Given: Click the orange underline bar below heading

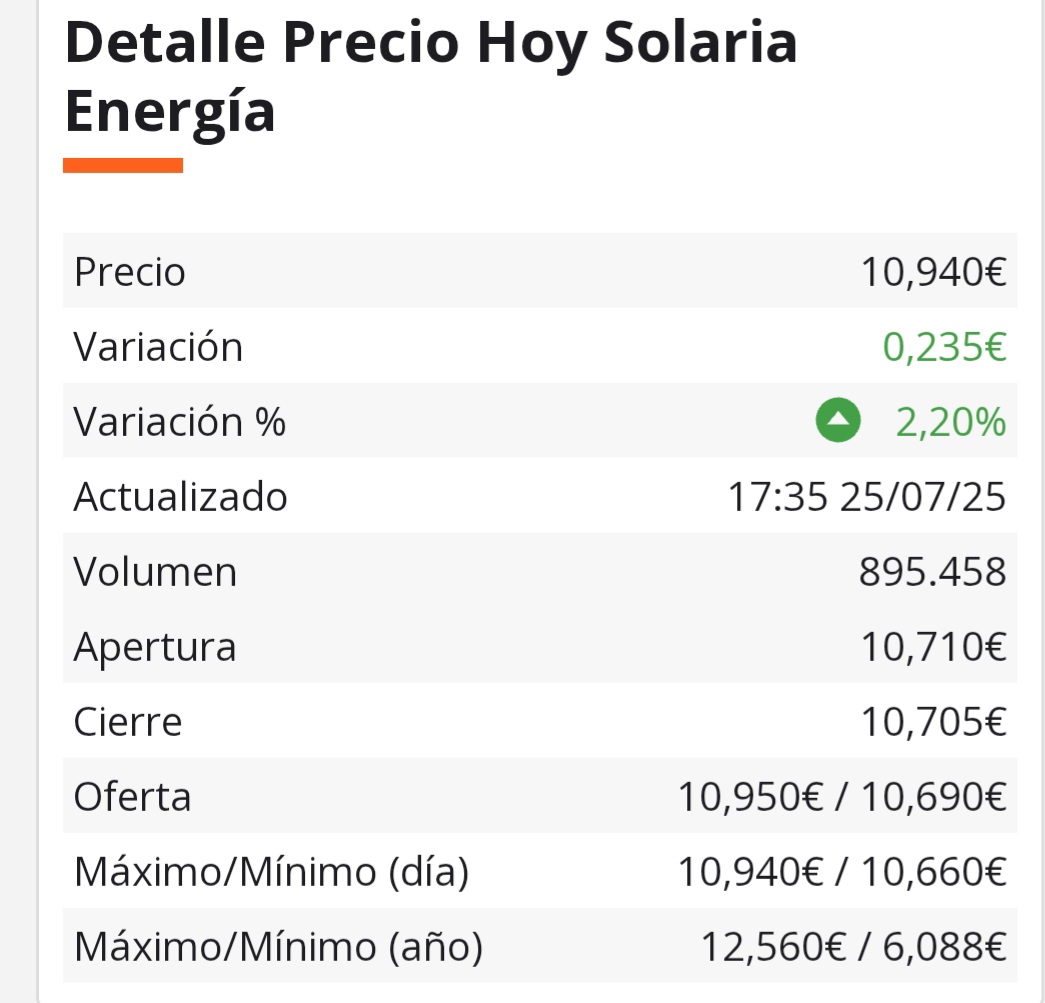Looking at the screenshot, I should point(123,165).
